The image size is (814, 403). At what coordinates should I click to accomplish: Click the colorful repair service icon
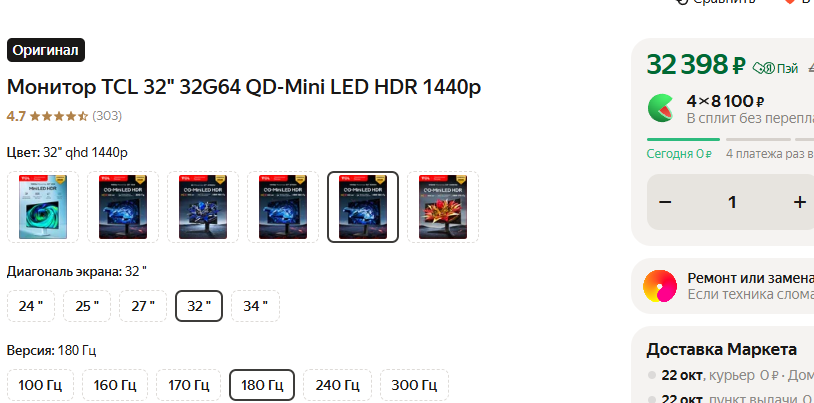pos(660,286)
